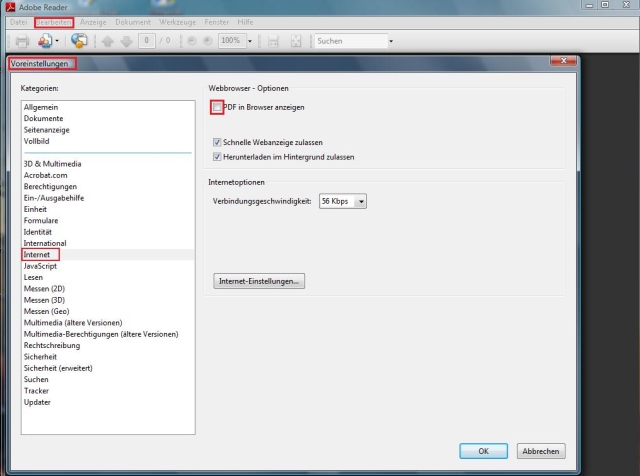
Task: Go to next page arrow icon
Action: [x=127, y=41]
